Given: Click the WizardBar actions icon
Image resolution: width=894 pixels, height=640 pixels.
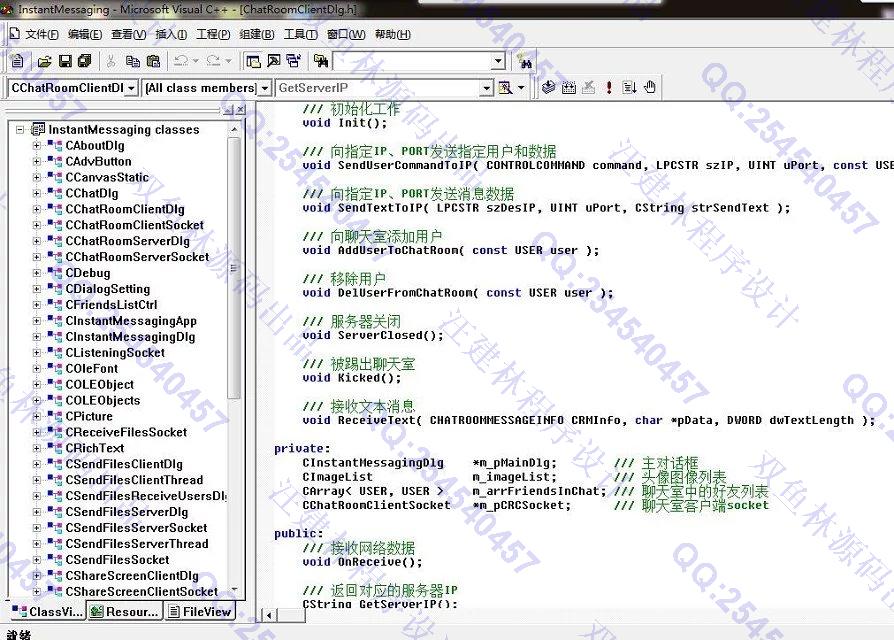Looking at the screenshot, I should (505, 88).
